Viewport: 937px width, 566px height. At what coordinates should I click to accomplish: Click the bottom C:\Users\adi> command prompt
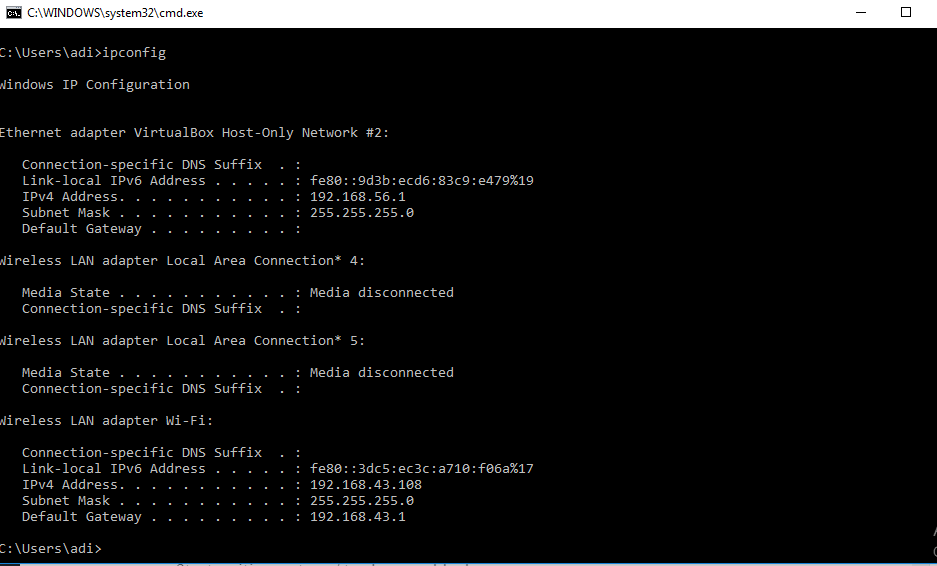tap(50, 549)
